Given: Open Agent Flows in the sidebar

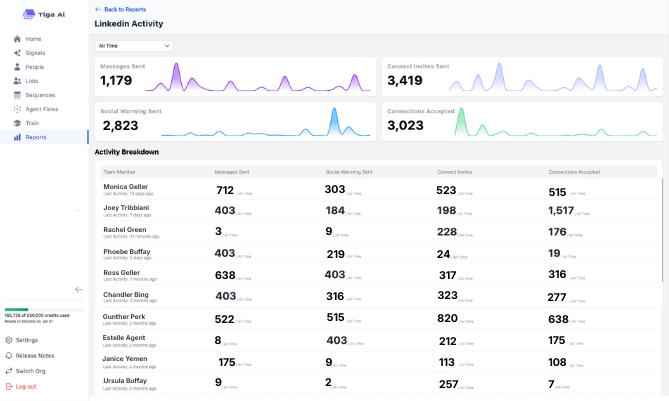Looking at the screenshot, I should (x=41, y=109).
